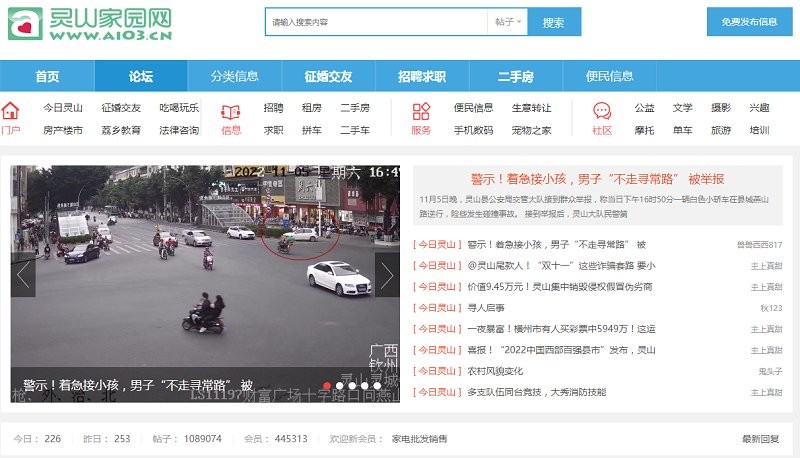The height and width of the screenshot is (458, 800).
Task: Click the search content input field
Action: click(x=377, y=22)
